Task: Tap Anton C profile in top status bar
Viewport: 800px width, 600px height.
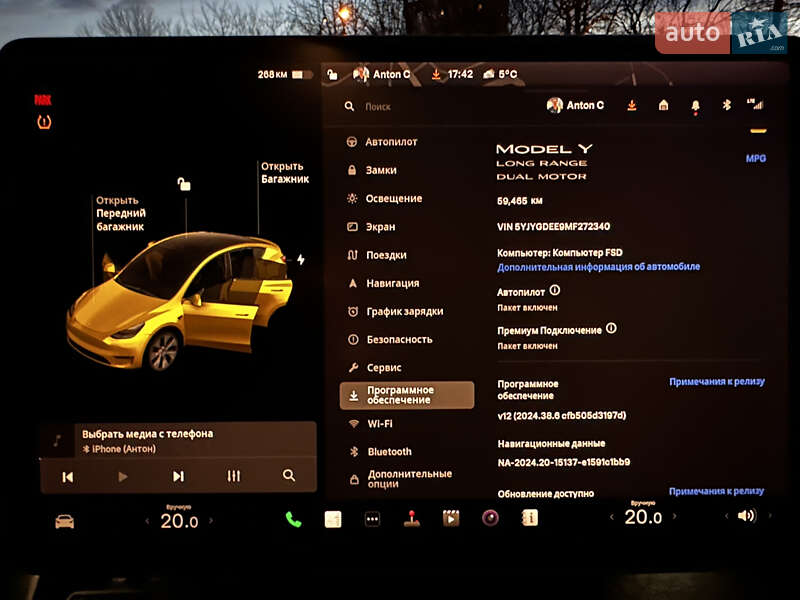Action: (x=382, y=74)
